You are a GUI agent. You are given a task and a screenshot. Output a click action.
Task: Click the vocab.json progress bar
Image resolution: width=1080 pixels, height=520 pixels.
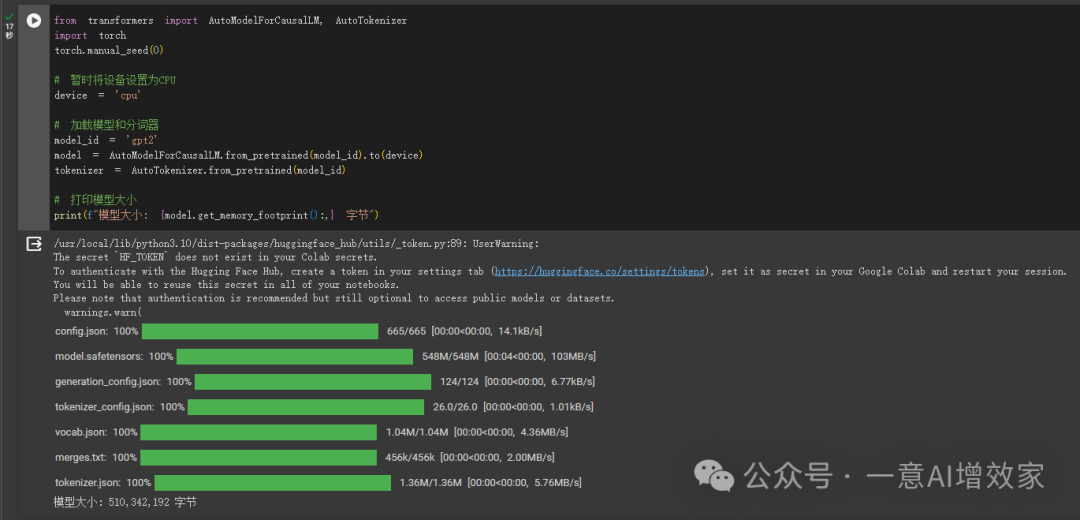259,432
